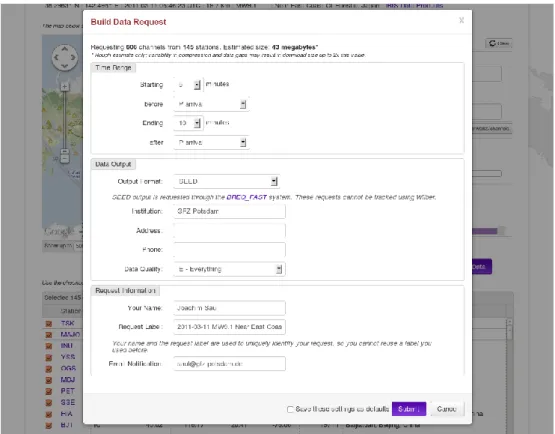Submit the data request
Image resolution: width=555 pixels, height=434 pixels.
pos(409,409)
